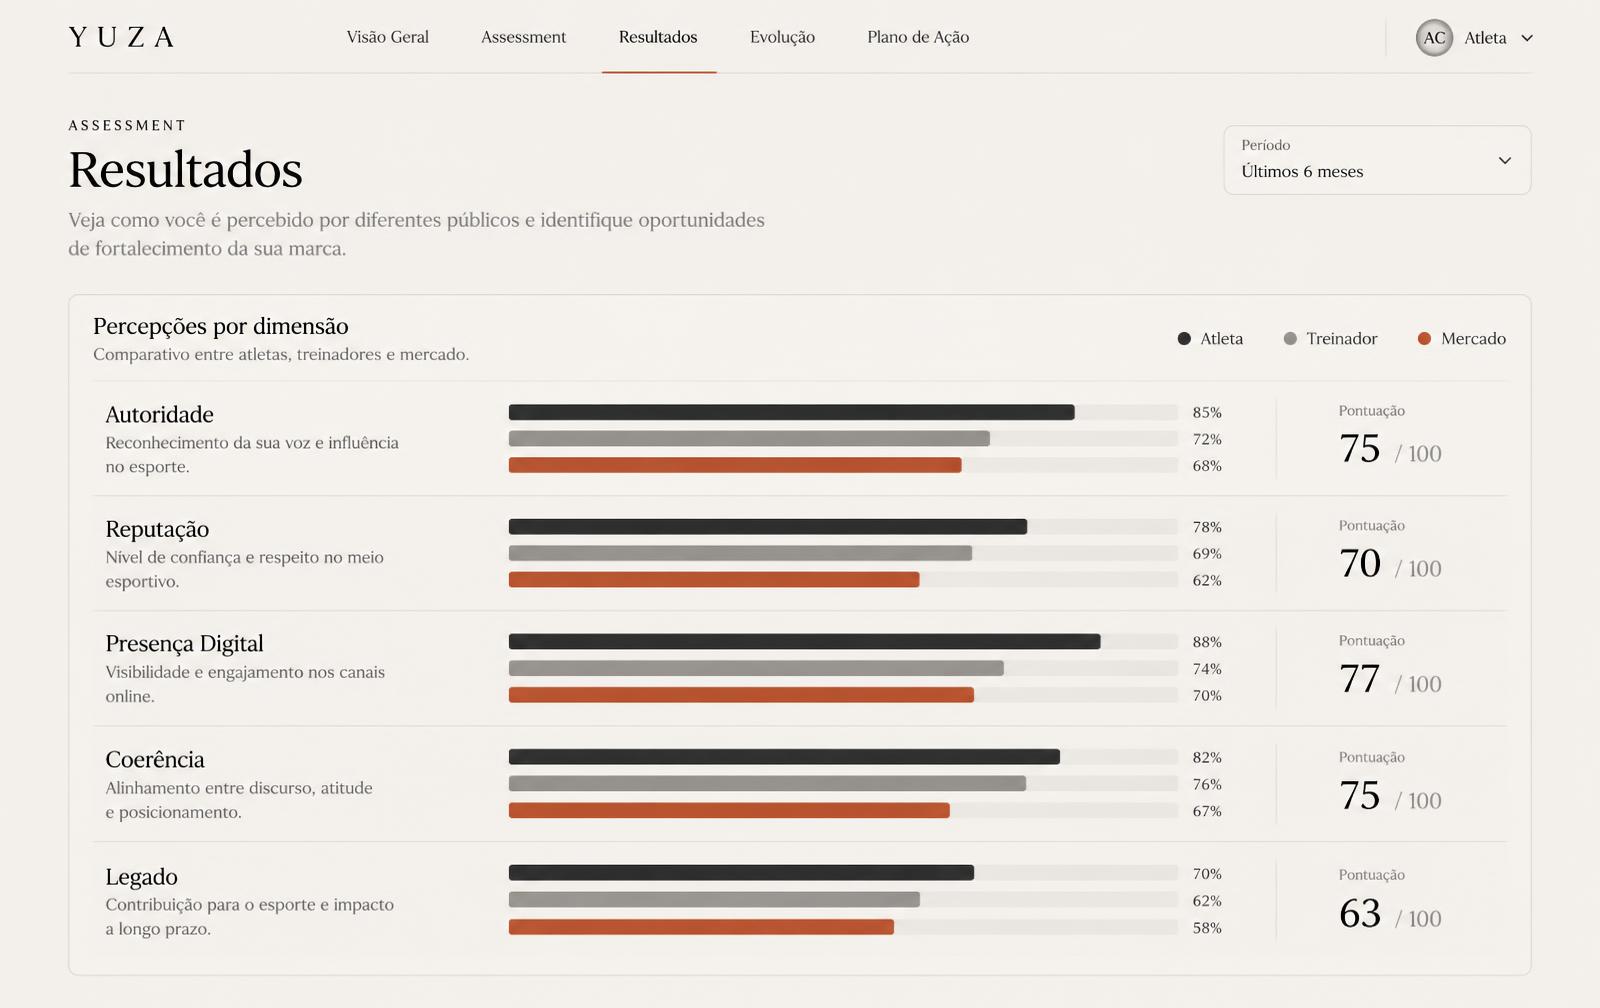The width and height of the screenshot is (1600, 1008).
Task: Click Reputação's 78% Atleta bar
Action: (x=768, y=527)
